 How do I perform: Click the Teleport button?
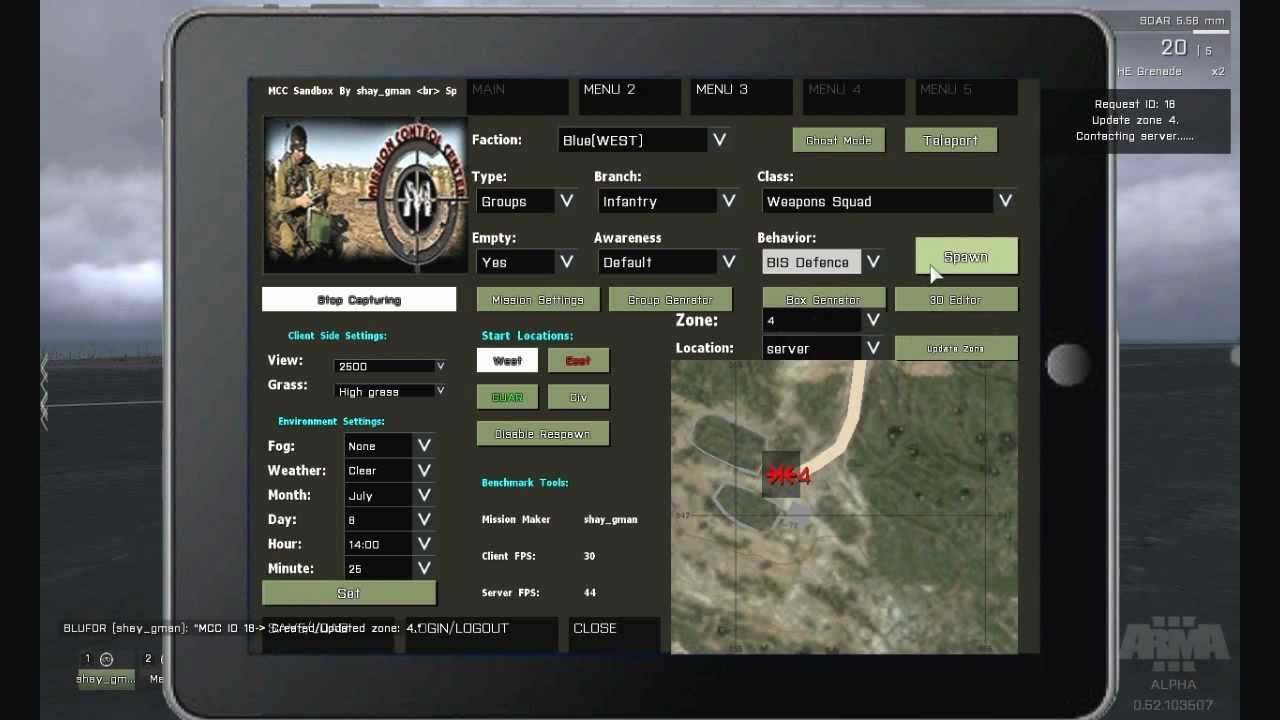[x=951, y=140]
